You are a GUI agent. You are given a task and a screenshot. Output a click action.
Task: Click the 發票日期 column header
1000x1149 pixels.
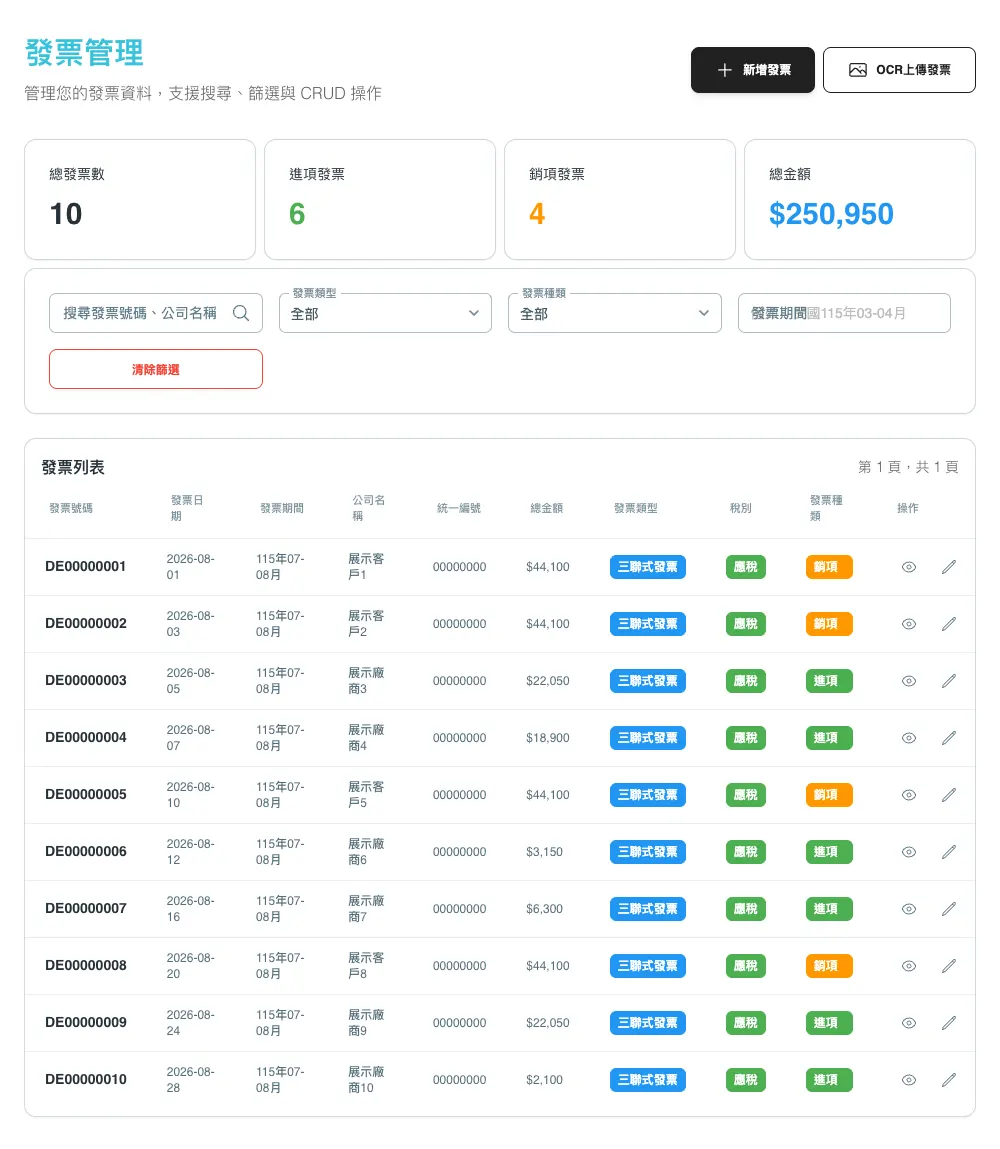tap(187, 508)
